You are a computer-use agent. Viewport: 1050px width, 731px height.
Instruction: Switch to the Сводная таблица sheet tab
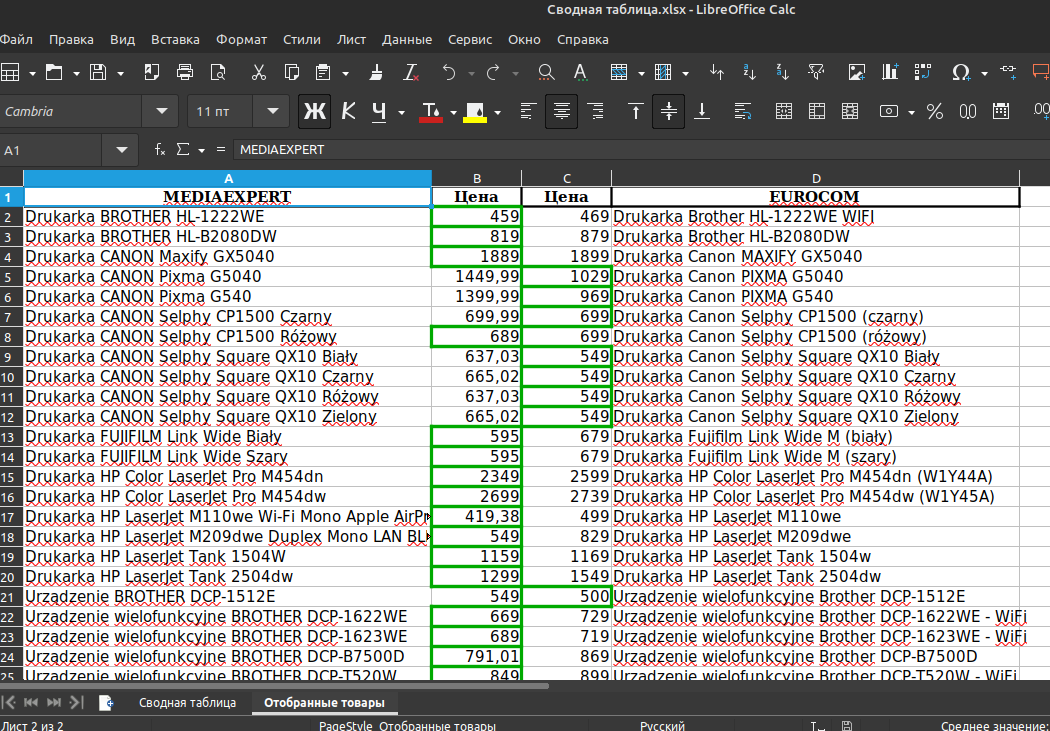(x=188, y=702)
